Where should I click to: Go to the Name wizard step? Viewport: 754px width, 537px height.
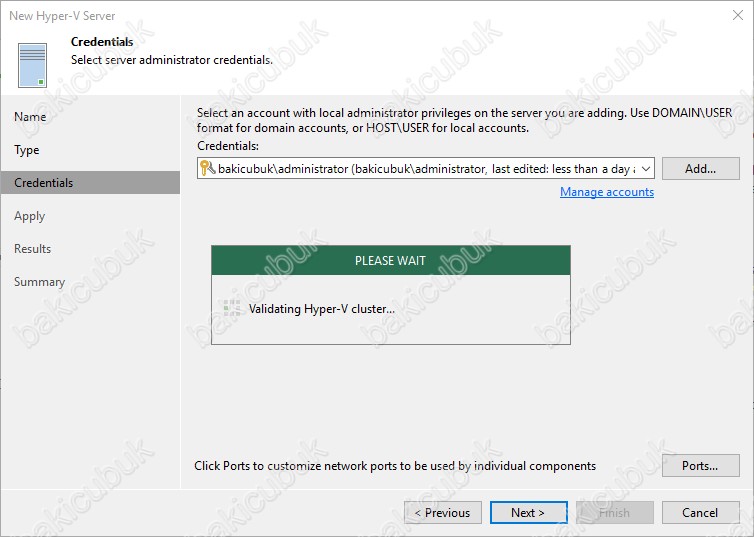[x=30, y=117]
